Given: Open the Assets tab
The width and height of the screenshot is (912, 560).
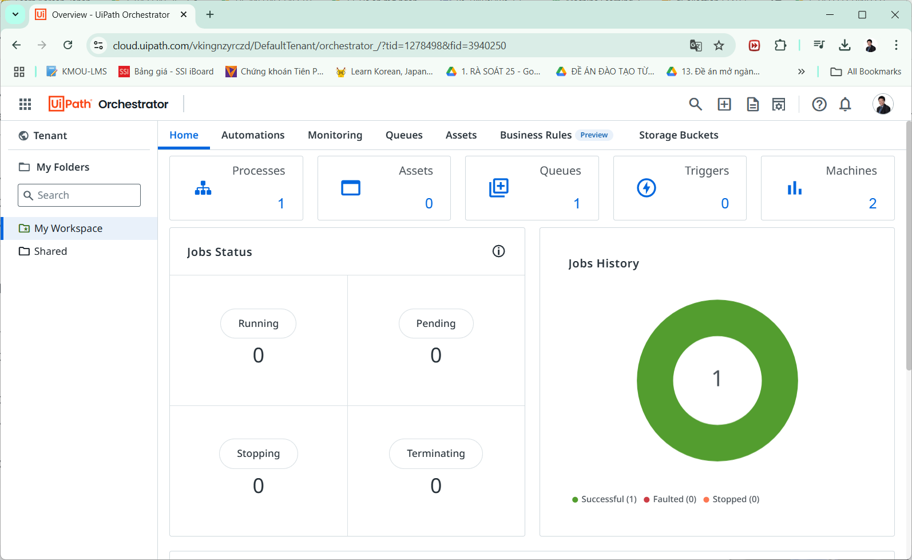Looking at the screenshot, I should pyautogui.click(x=461, y=135).
